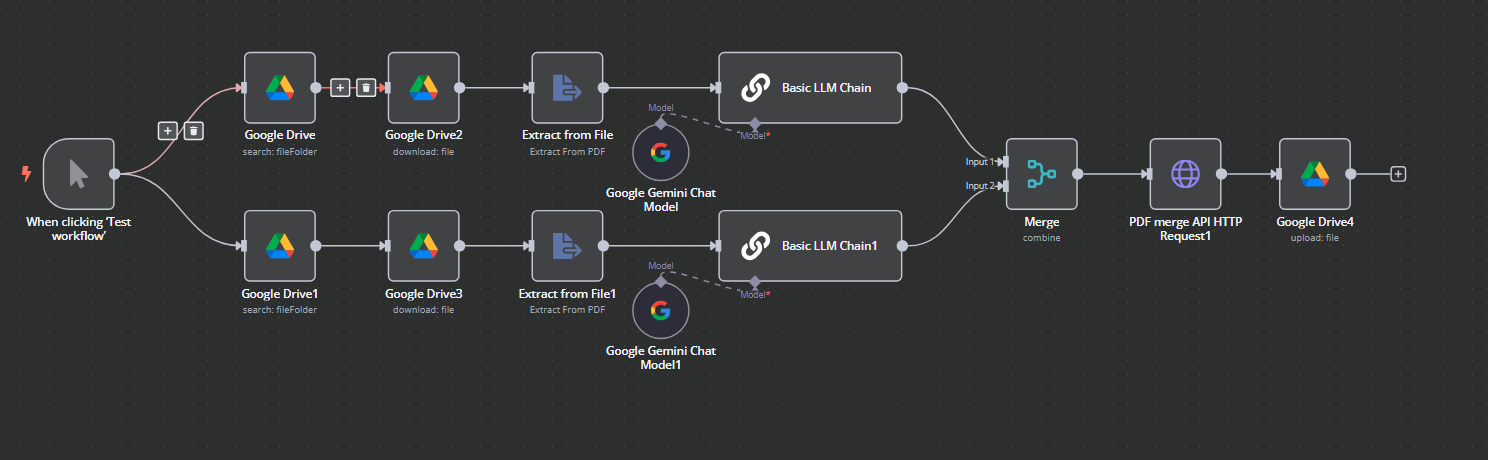The height and width of the screenshot is (460, 1488).
Task: Click the Model connector under Basic LLM Chain
Action: click(x=755, y=124)
